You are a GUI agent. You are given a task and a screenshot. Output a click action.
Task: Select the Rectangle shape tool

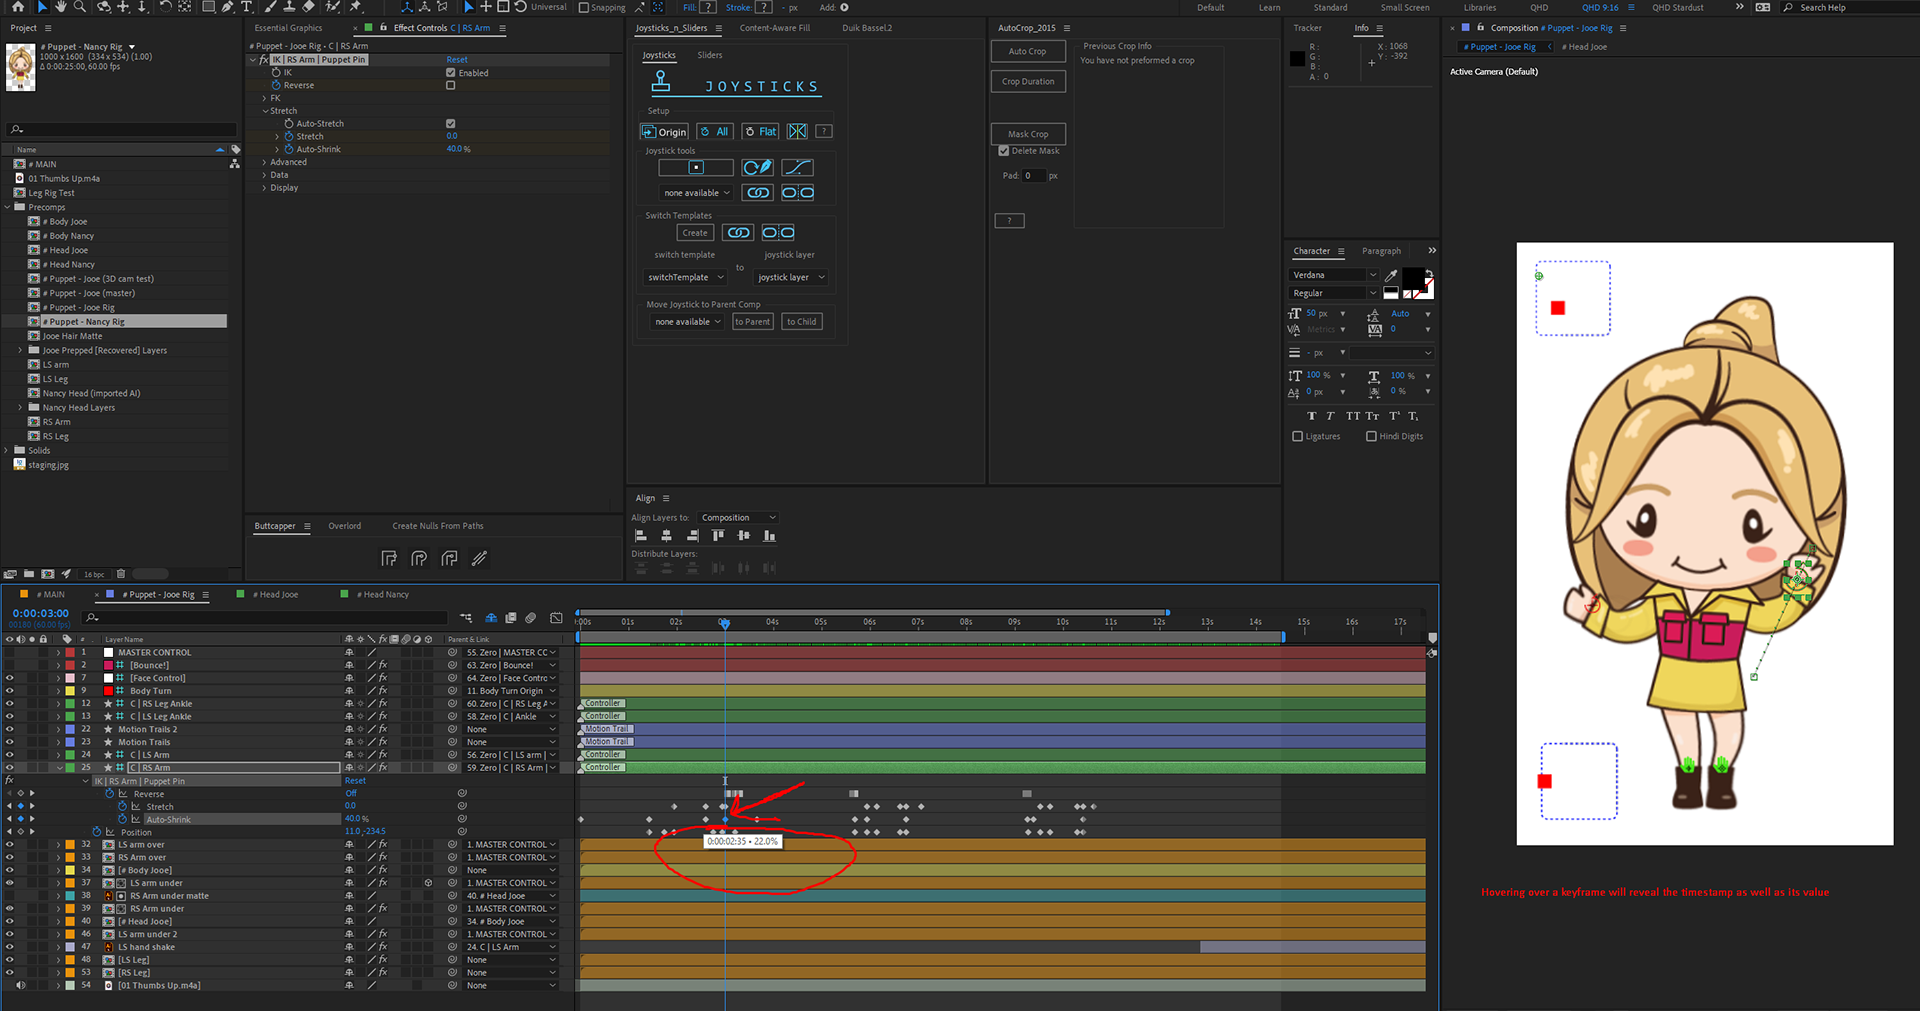[x=208, y=6]
